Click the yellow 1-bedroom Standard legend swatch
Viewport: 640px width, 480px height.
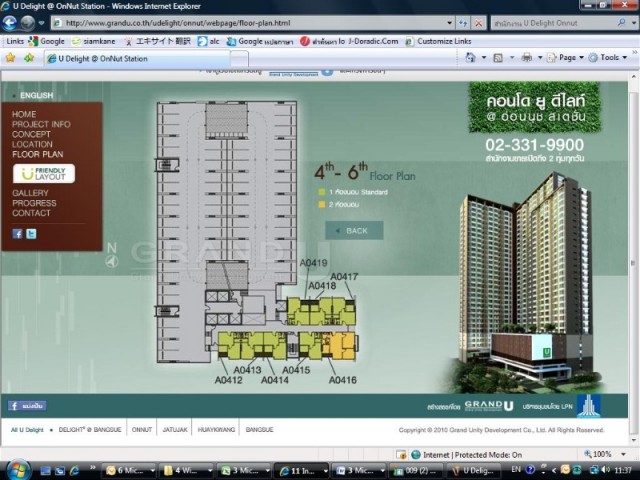tap(322, 191)
